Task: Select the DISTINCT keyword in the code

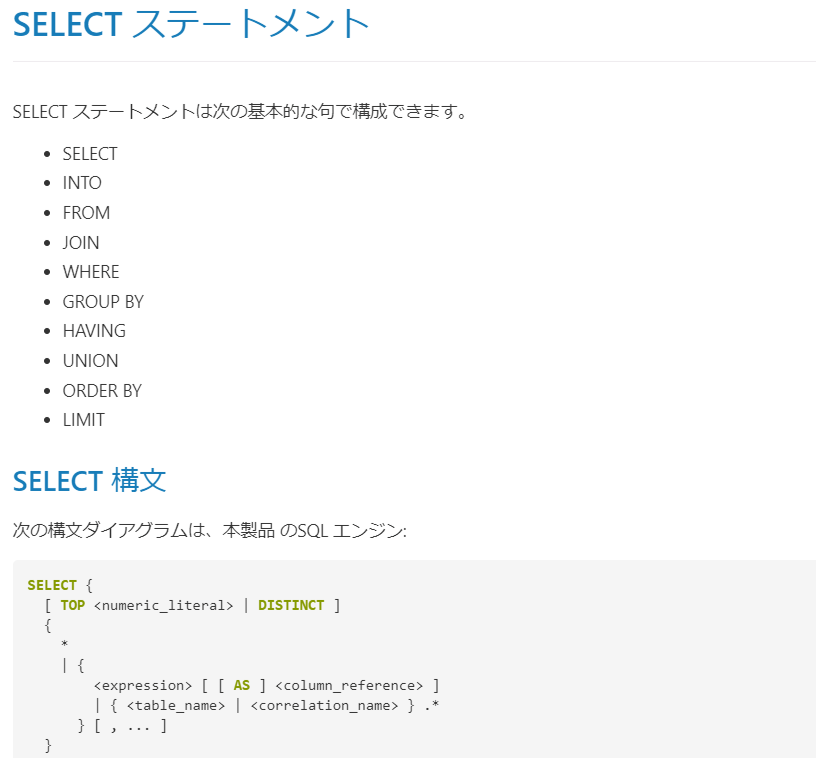Action: (291, 605)
